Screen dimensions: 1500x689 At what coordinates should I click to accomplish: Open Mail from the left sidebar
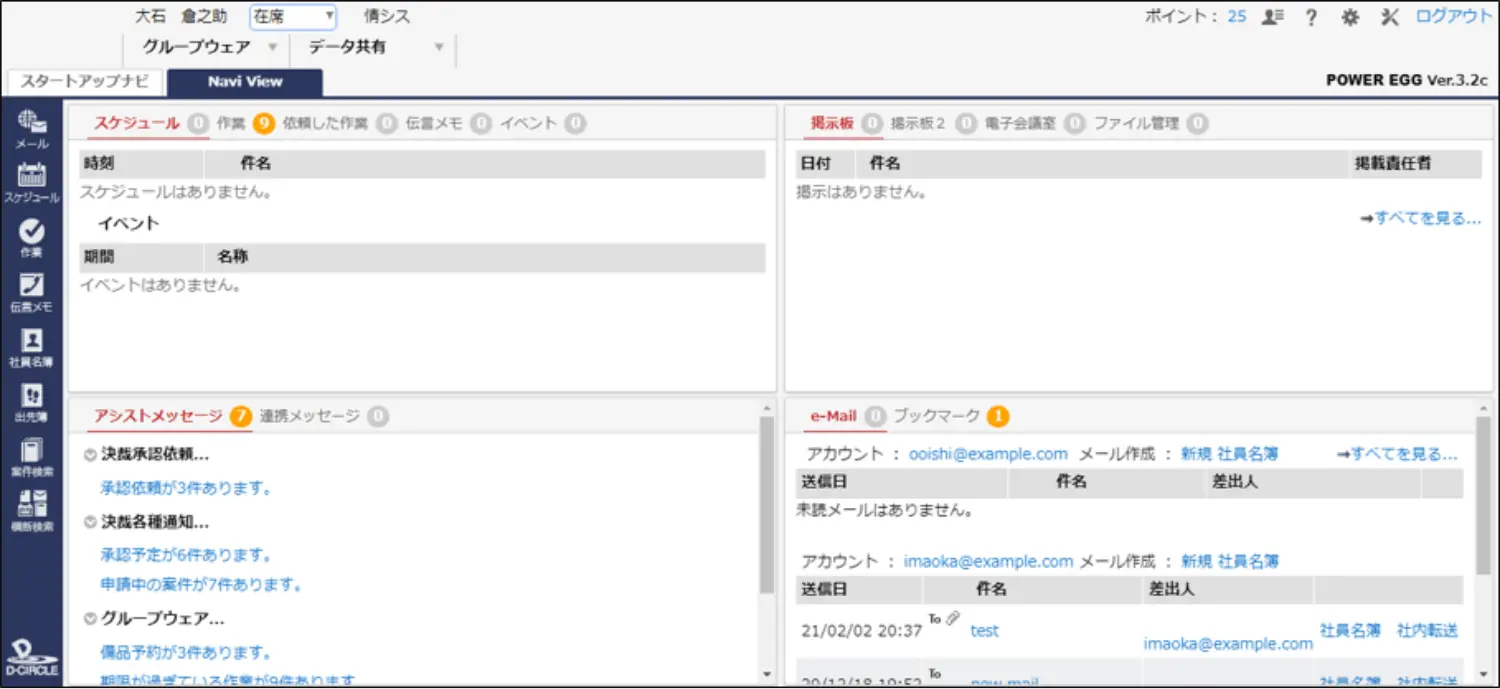pyautogui.click(x=32, y=125)
